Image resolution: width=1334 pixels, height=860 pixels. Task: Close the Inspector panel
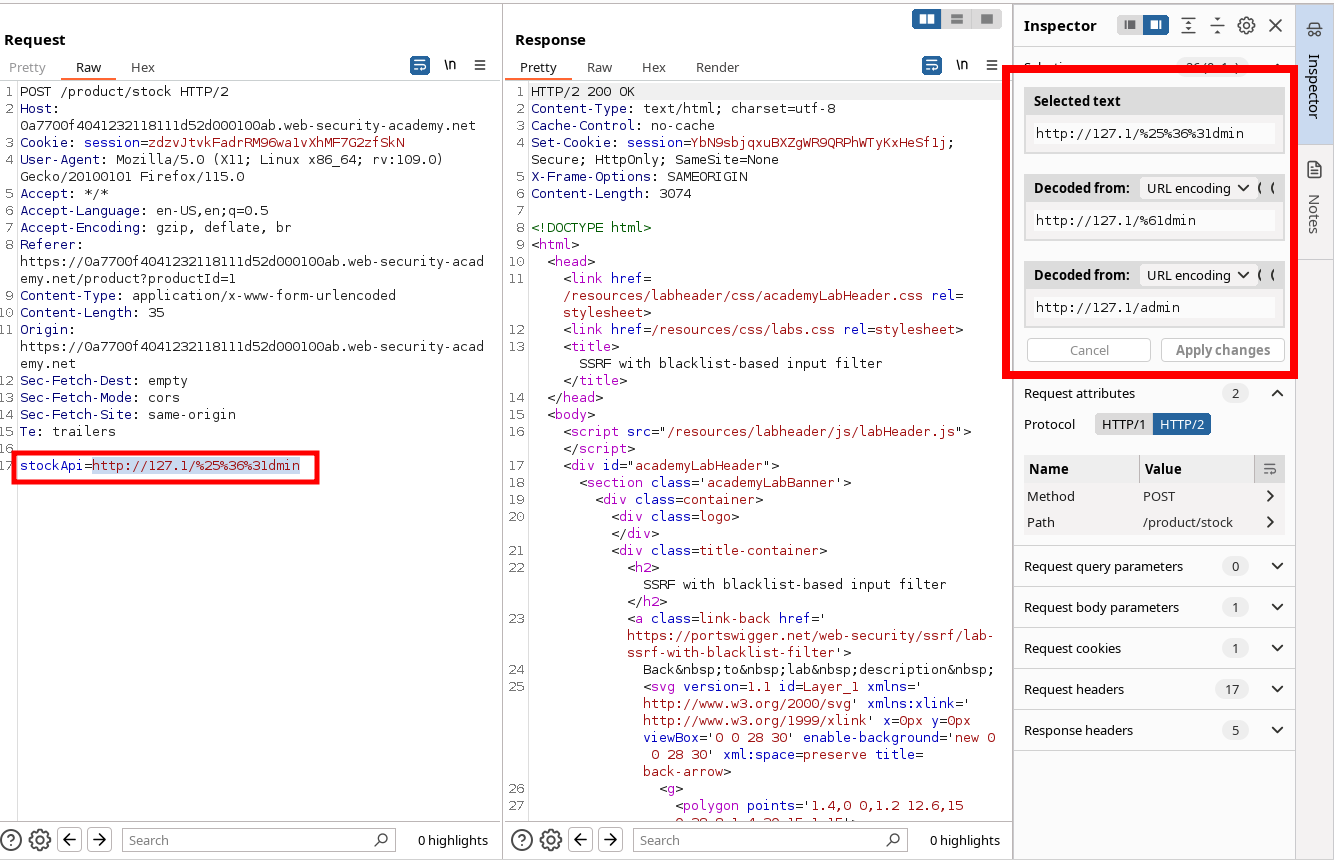tap(1275, 25)
